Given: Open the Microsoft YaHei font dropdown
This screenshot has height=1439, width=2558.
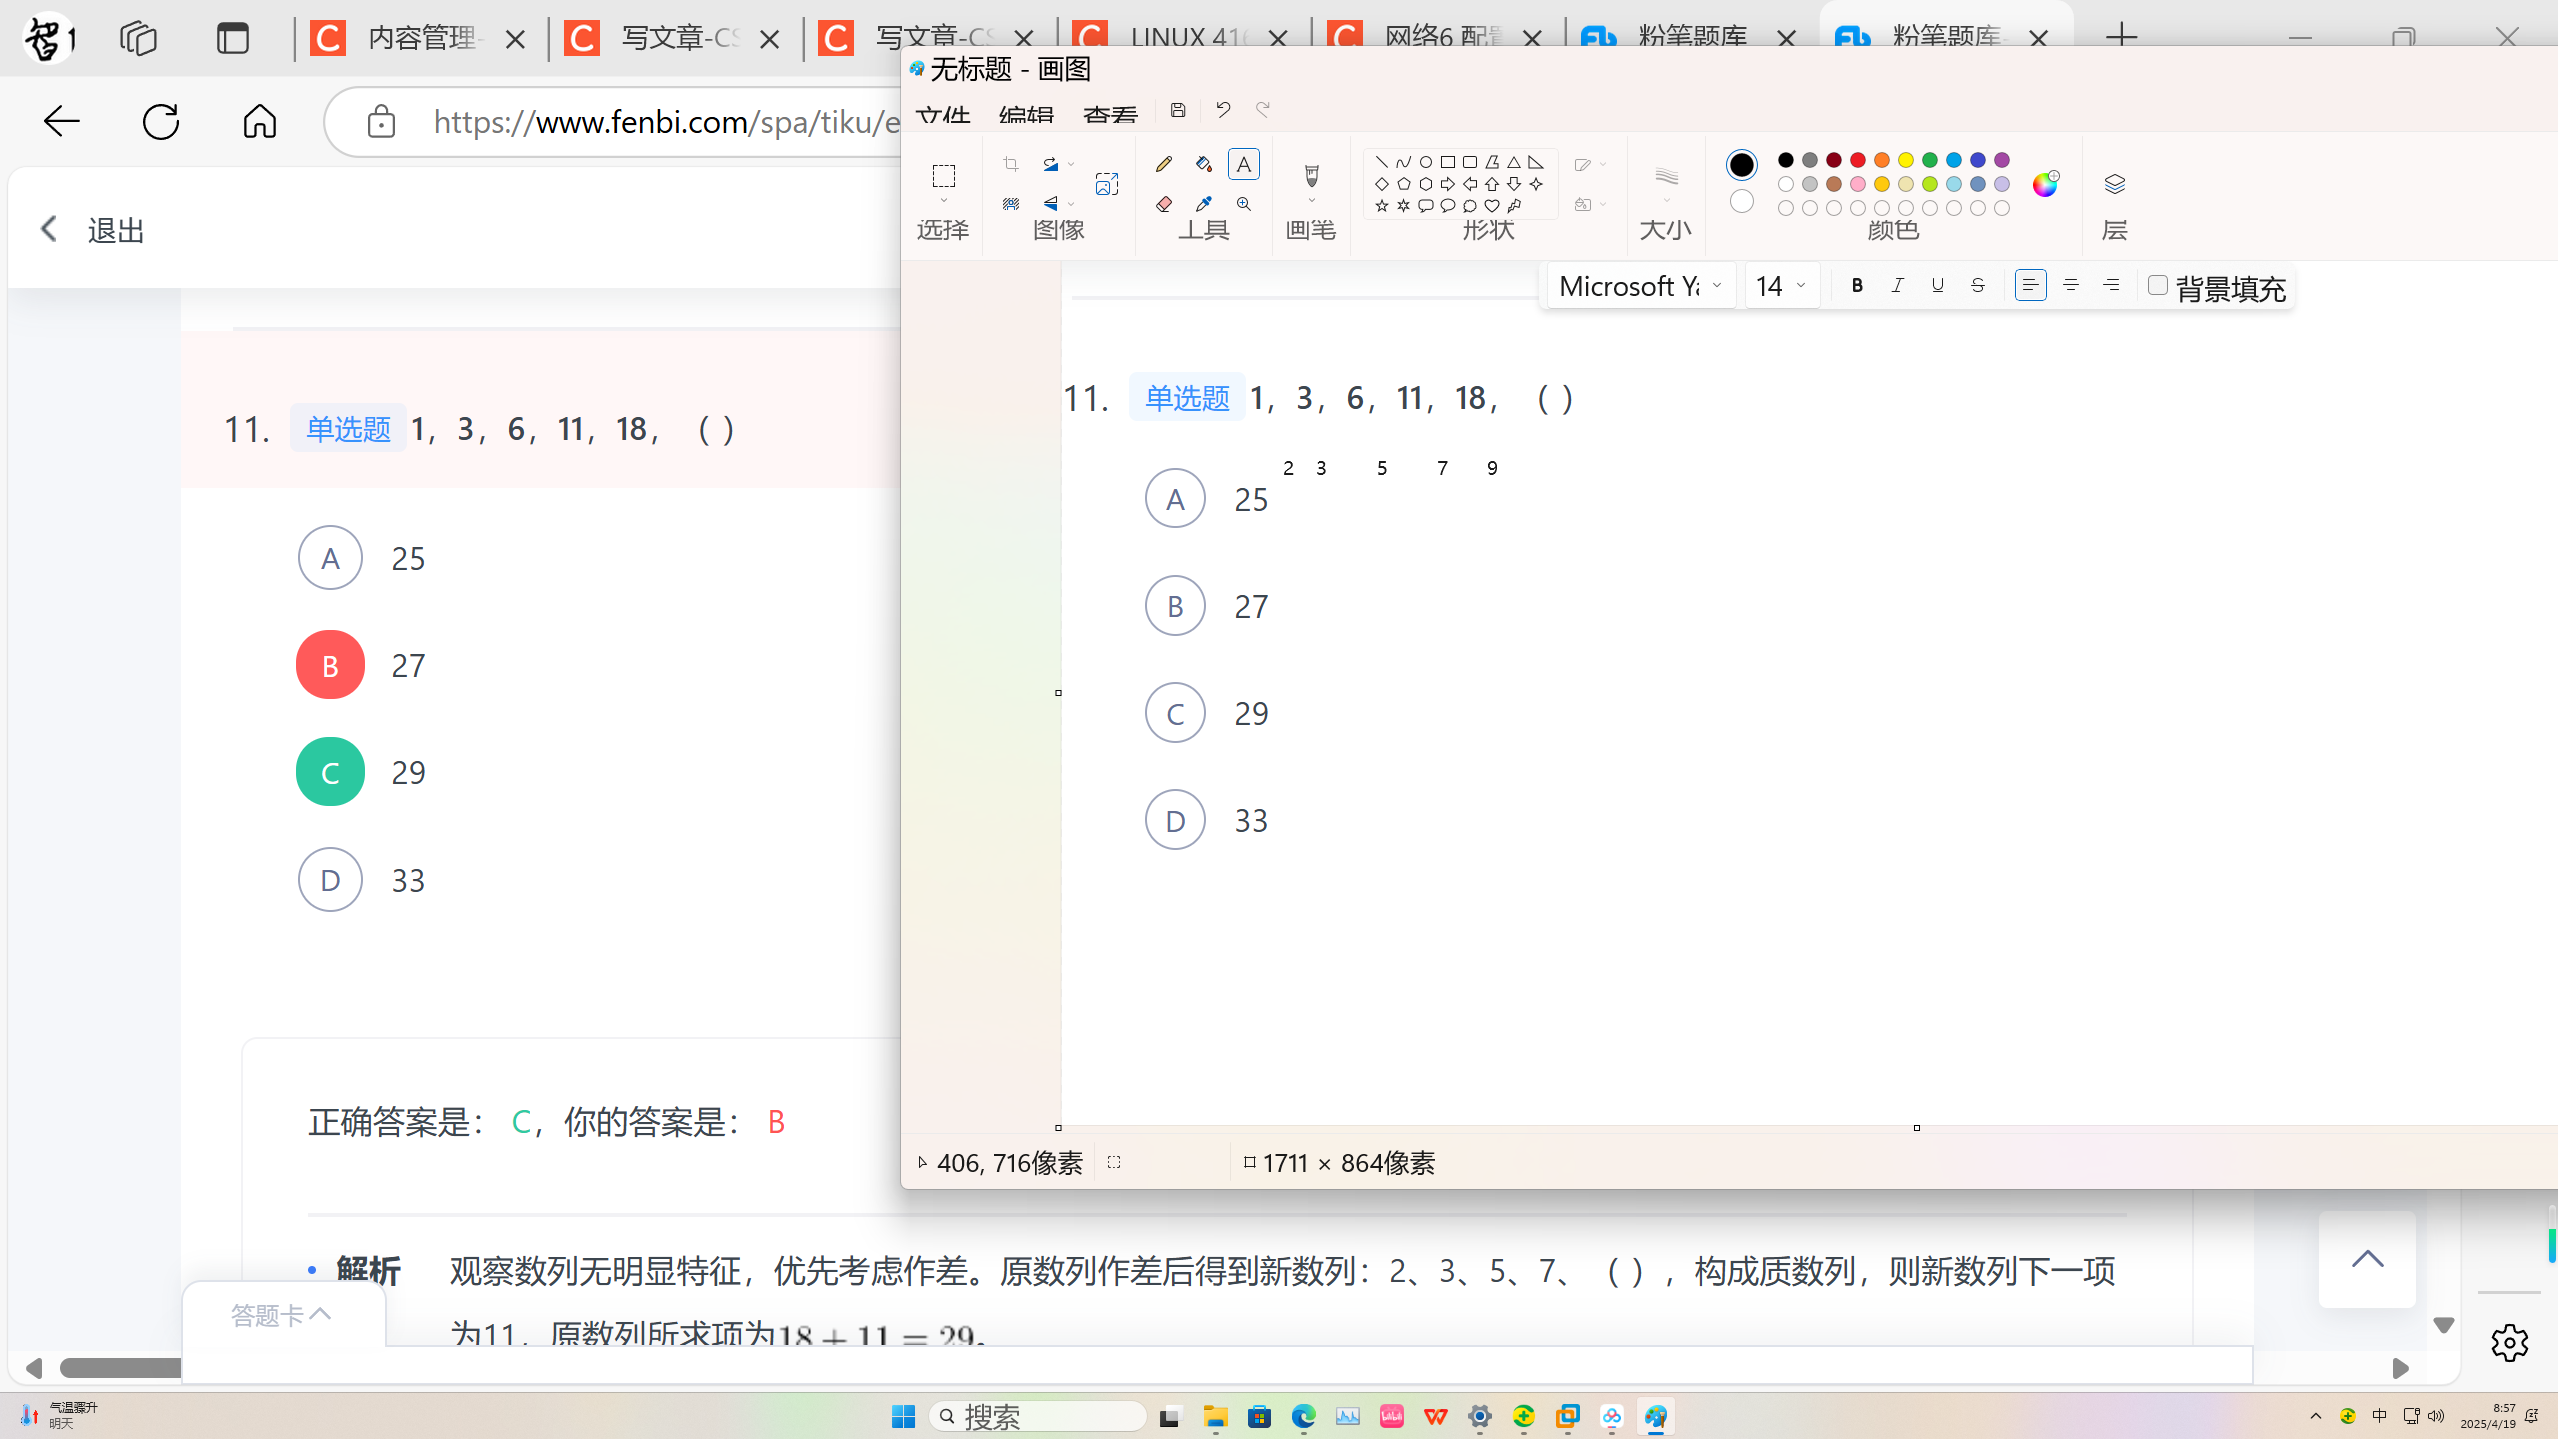Looking at the screenshot, I should point(1640,286).
